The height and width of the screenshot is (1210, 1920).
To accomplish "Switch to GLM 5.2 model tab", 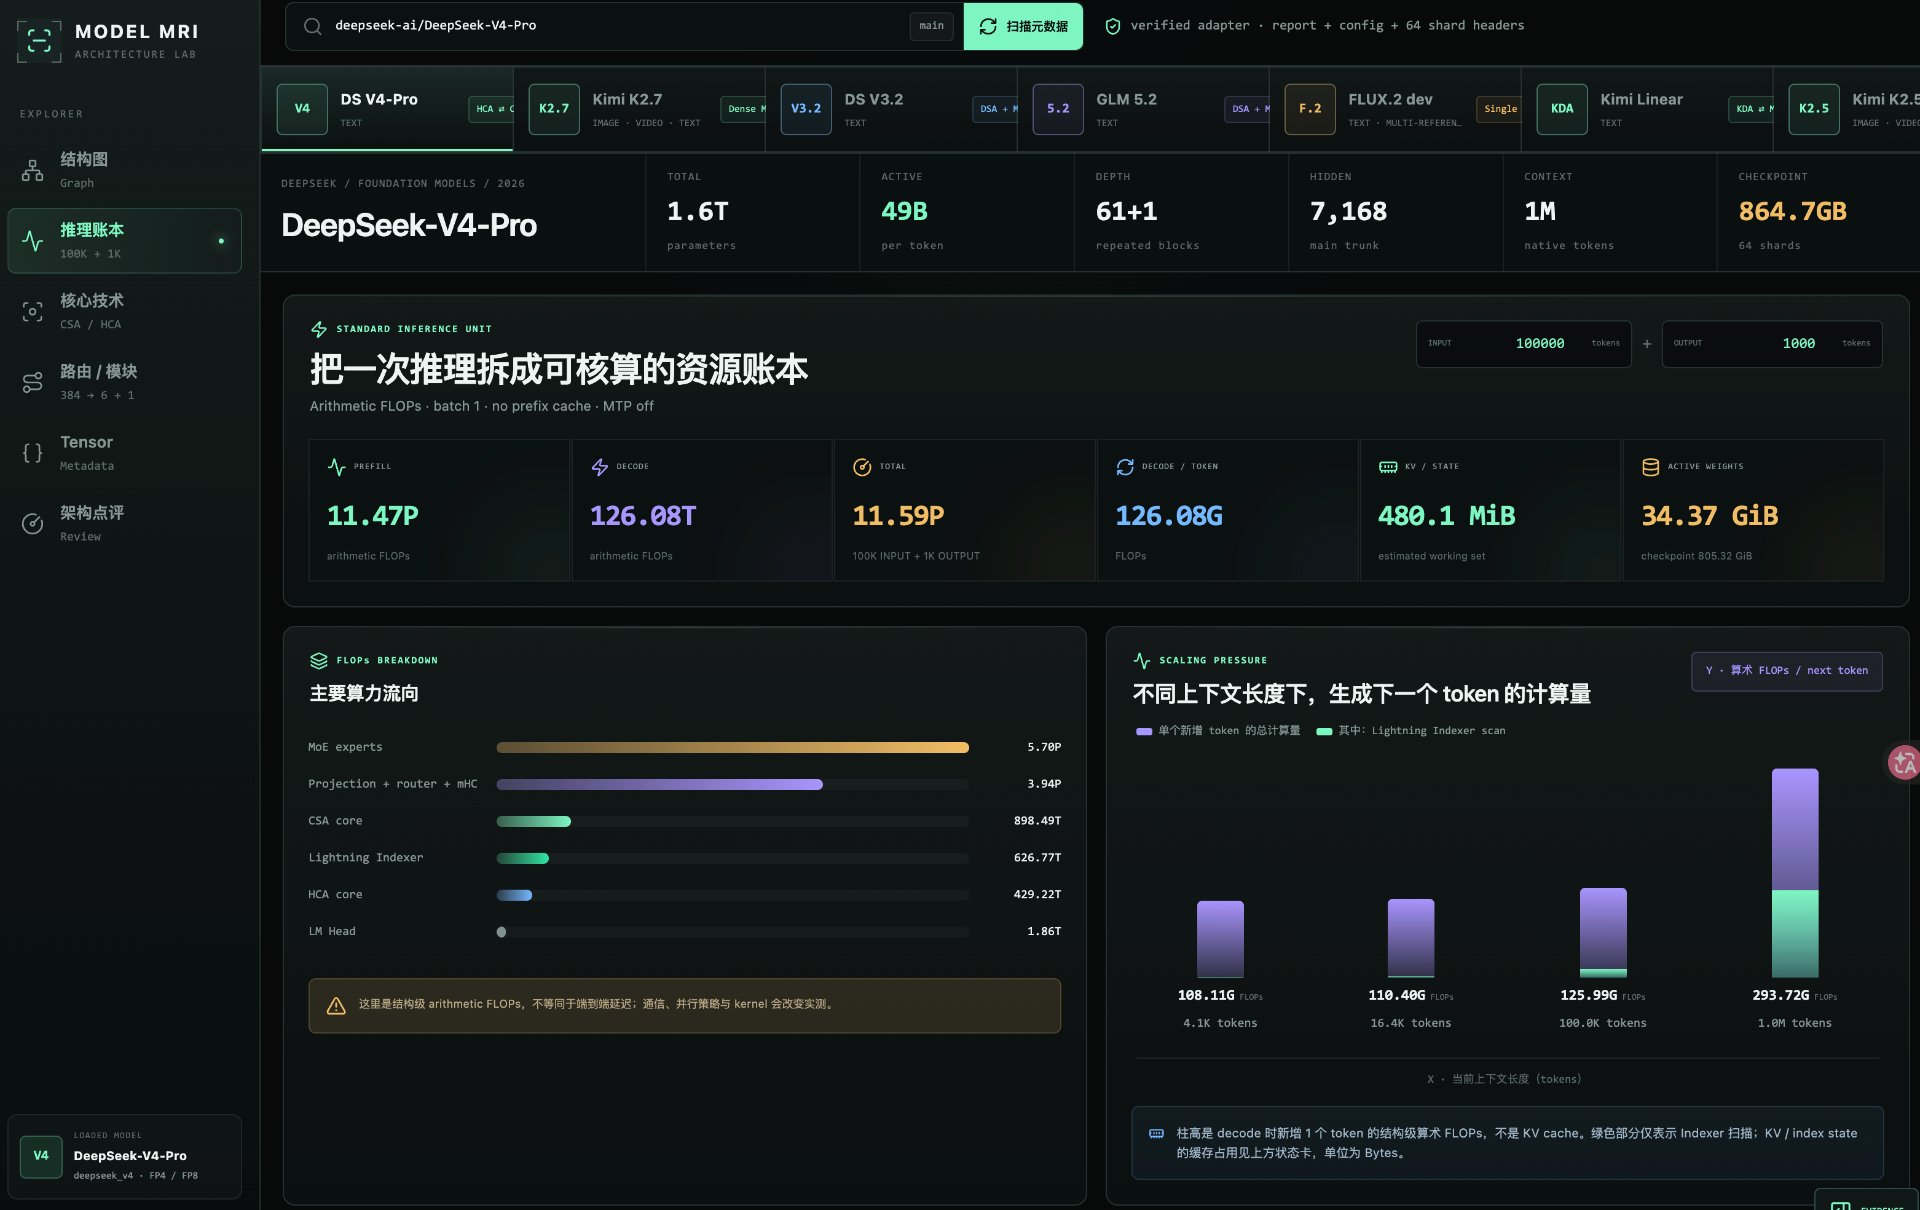I will click(x=1144, y=109).
